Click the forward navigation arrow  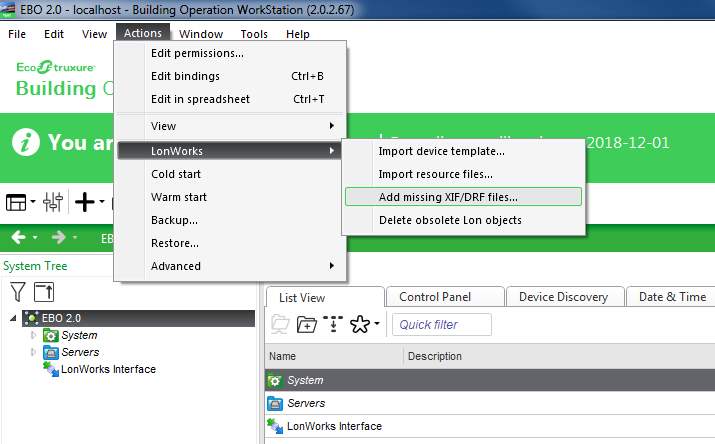pyautogui.click(x=59, y=237)
